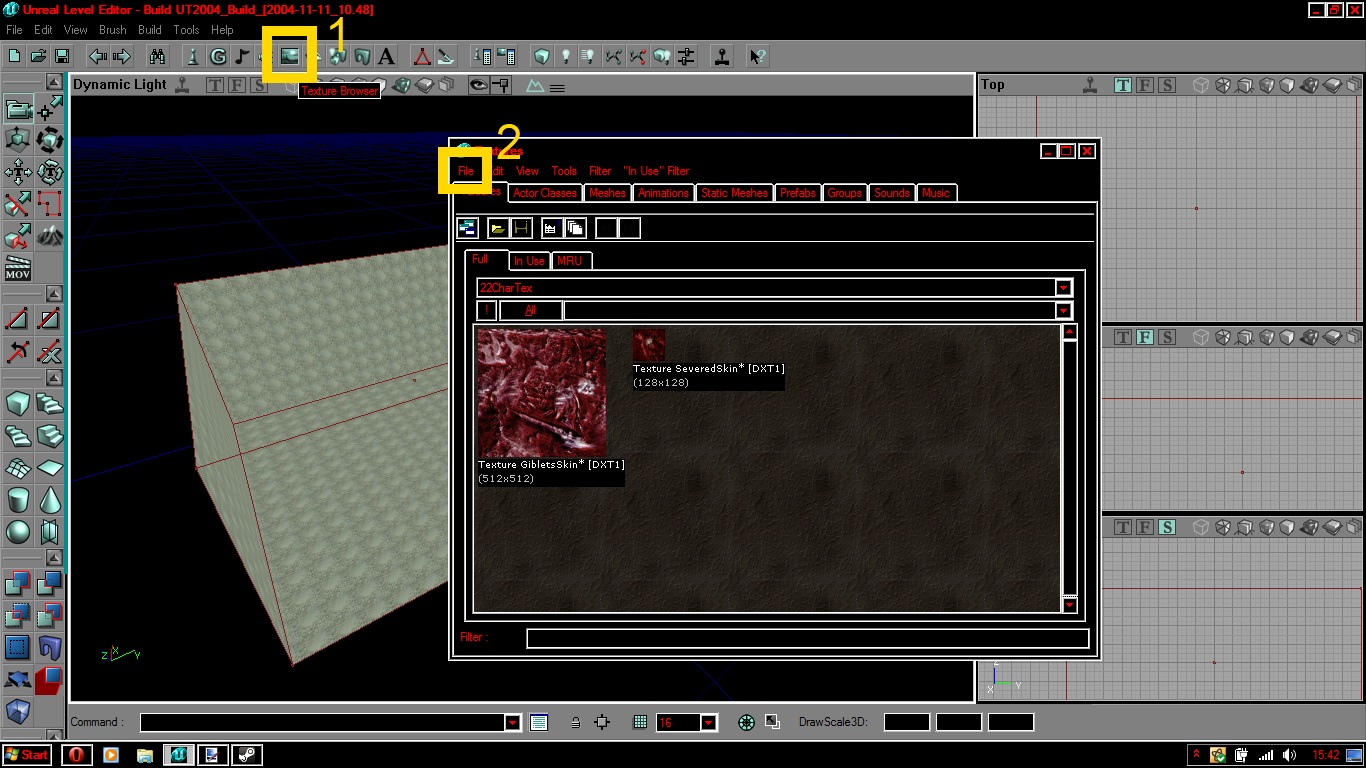Open the music note browser icon

click(x=241, y=56)
